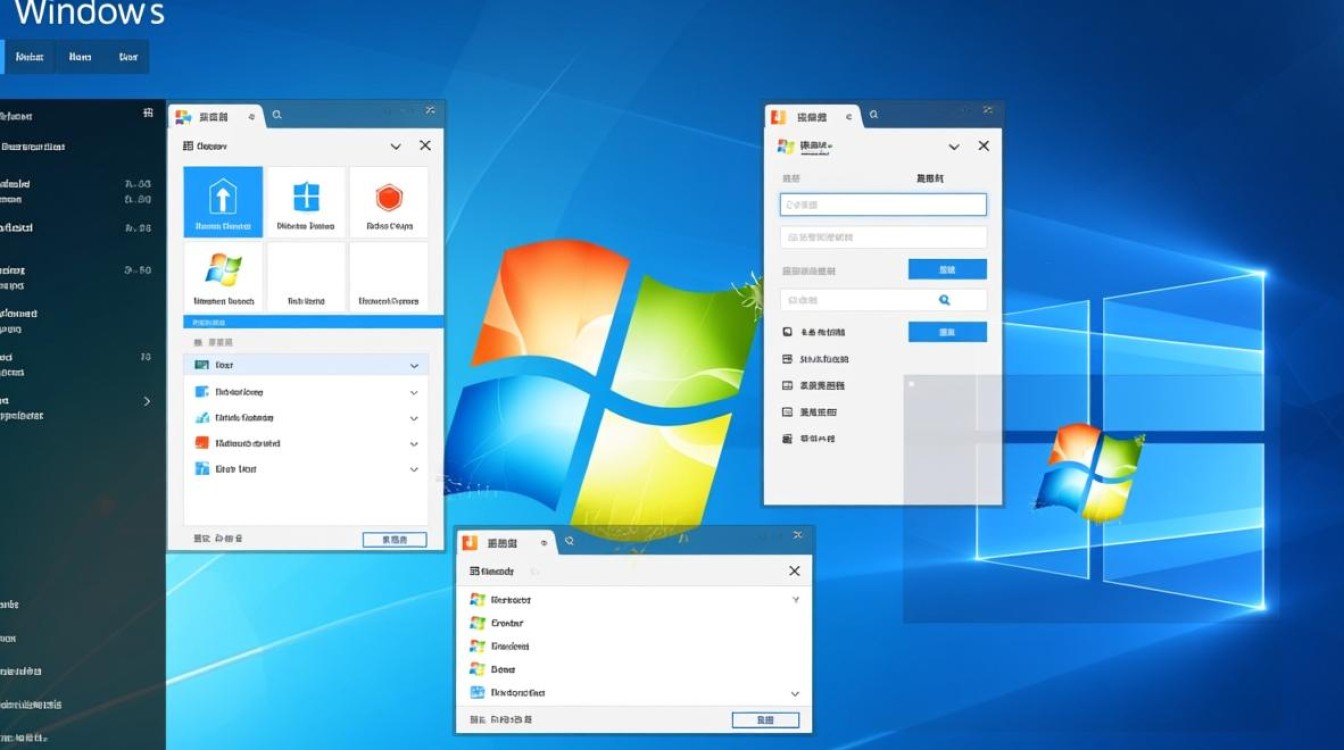Click the blue button beside the search field

pos(946,331)
